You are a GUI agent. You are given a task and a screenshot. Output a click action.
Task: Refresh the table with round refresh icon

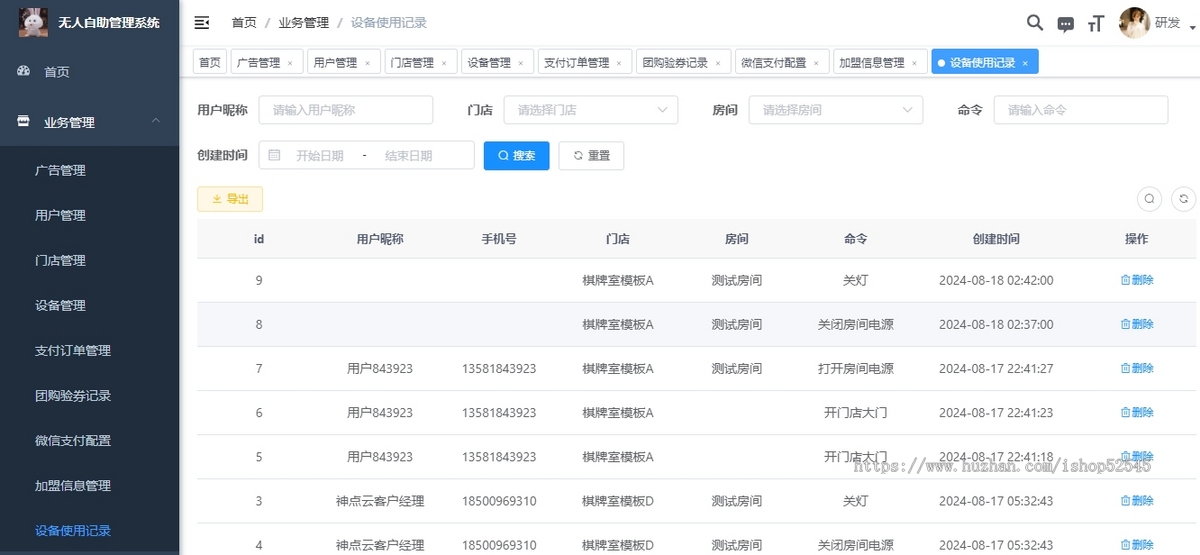pyautogui.click(x=1184, y=199)
